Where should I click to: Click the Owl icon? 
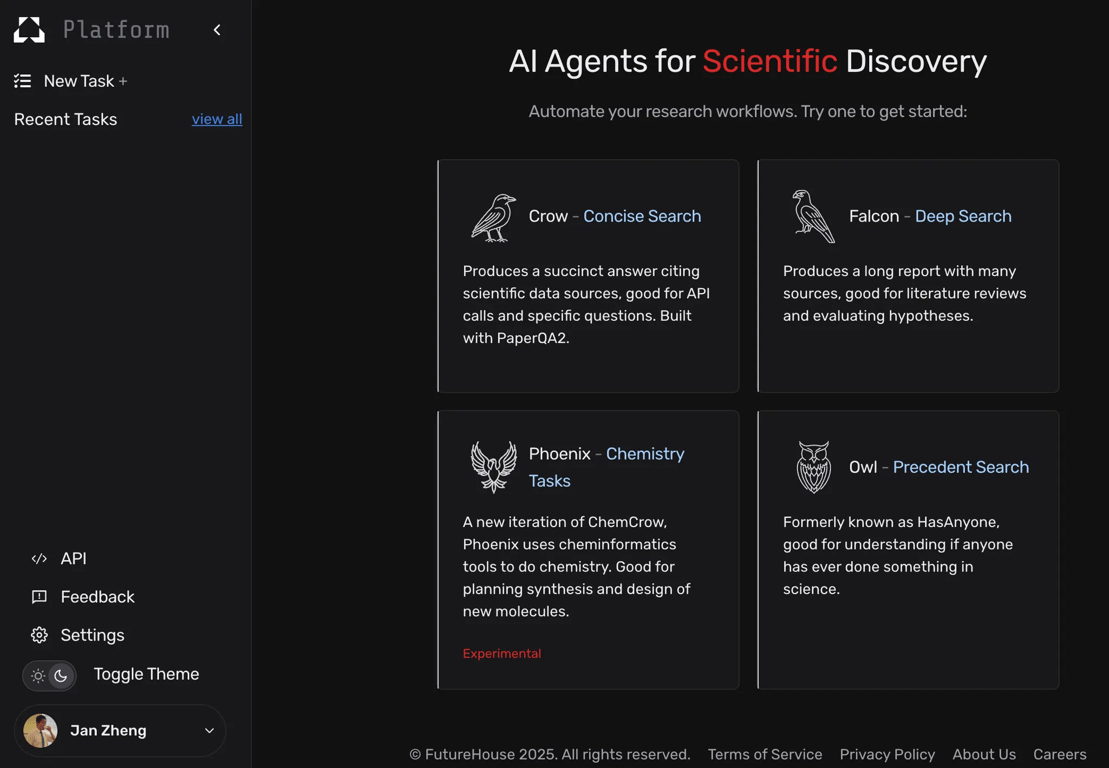813,467
